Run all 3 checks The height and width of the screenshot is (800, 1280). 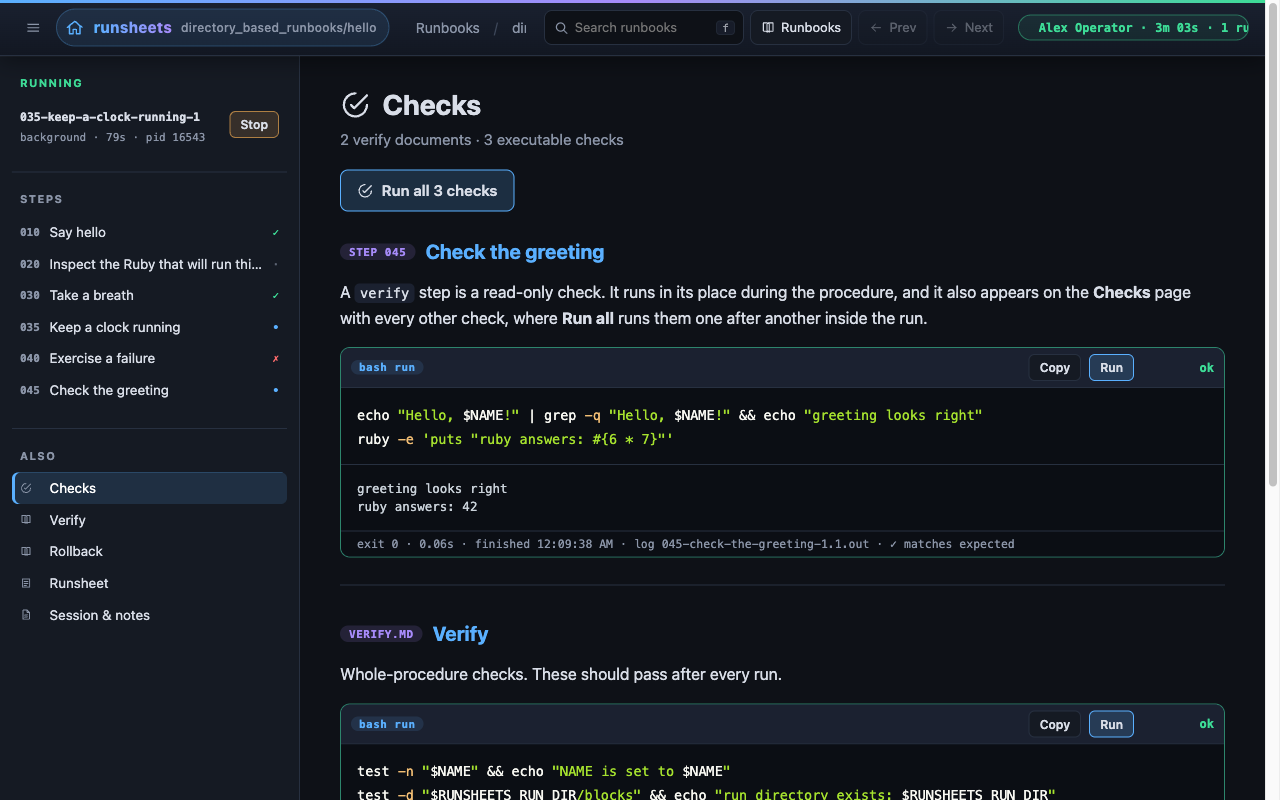427,191
